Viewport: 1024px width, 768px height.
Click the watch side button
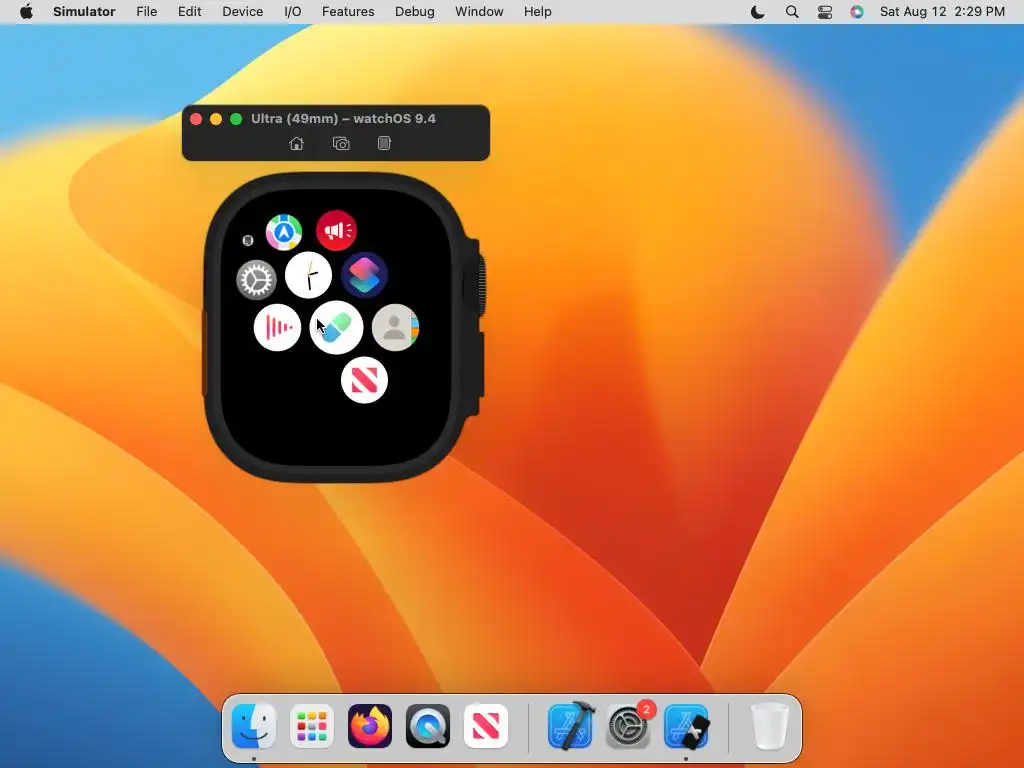pos(480,364)
